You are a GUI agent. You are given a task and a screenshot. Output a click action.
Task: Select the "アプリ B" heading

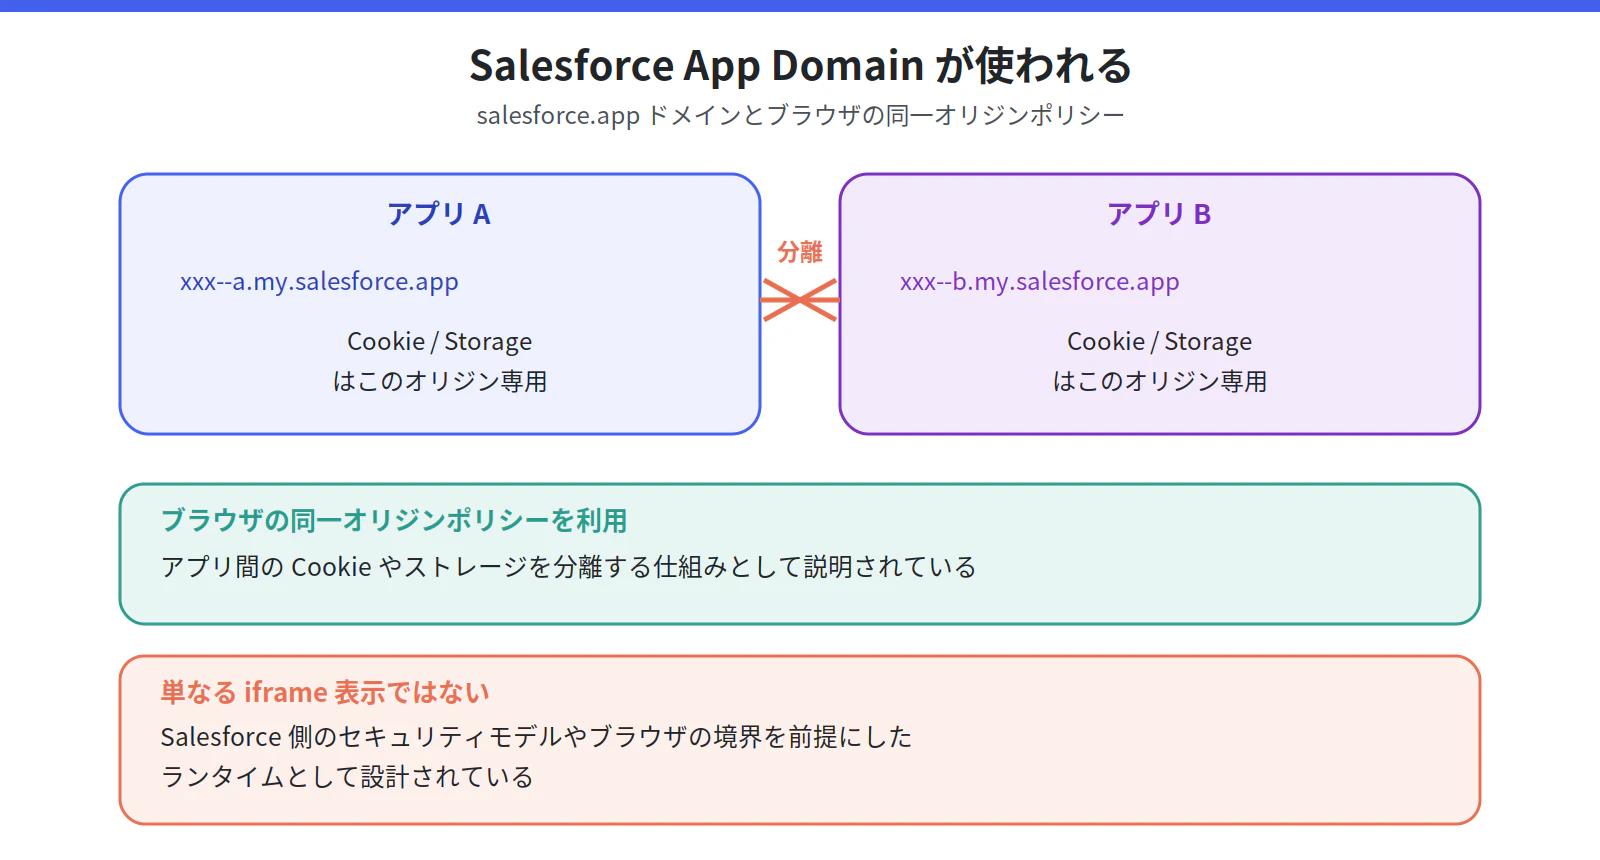coord(1159,214)
